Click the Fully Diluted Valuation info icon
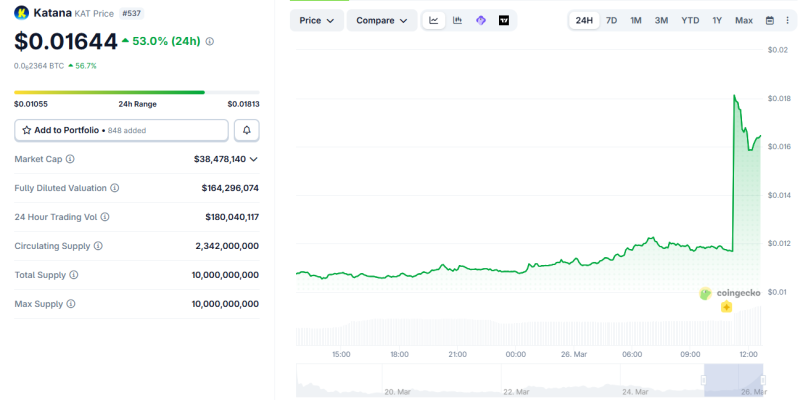 (x=115, y=188)
